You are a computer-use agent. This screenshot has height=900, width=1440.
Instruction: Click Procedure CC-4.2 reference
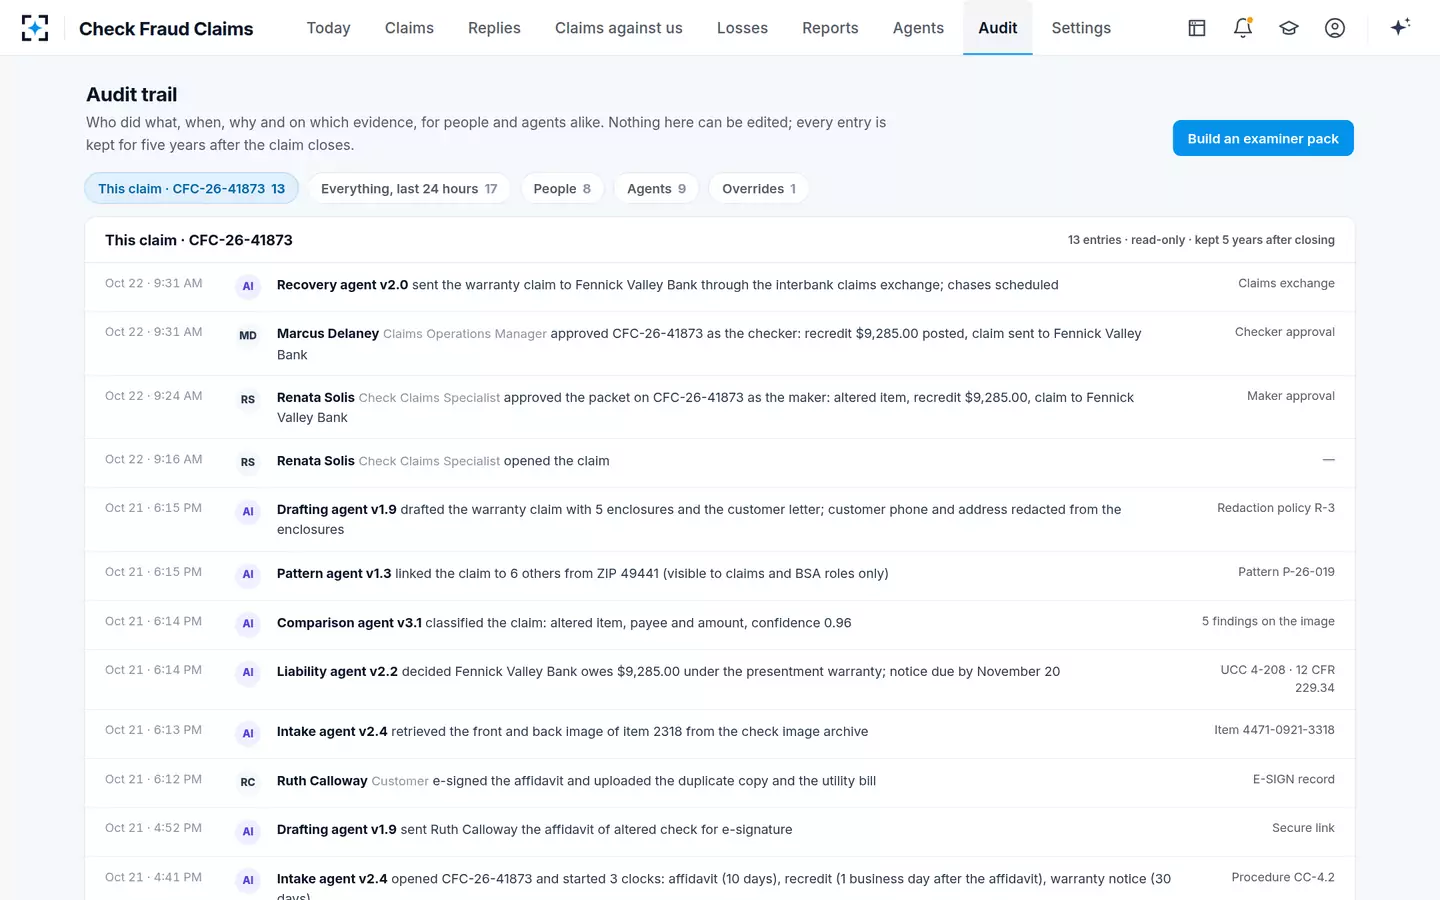(x=1283, y=877)
